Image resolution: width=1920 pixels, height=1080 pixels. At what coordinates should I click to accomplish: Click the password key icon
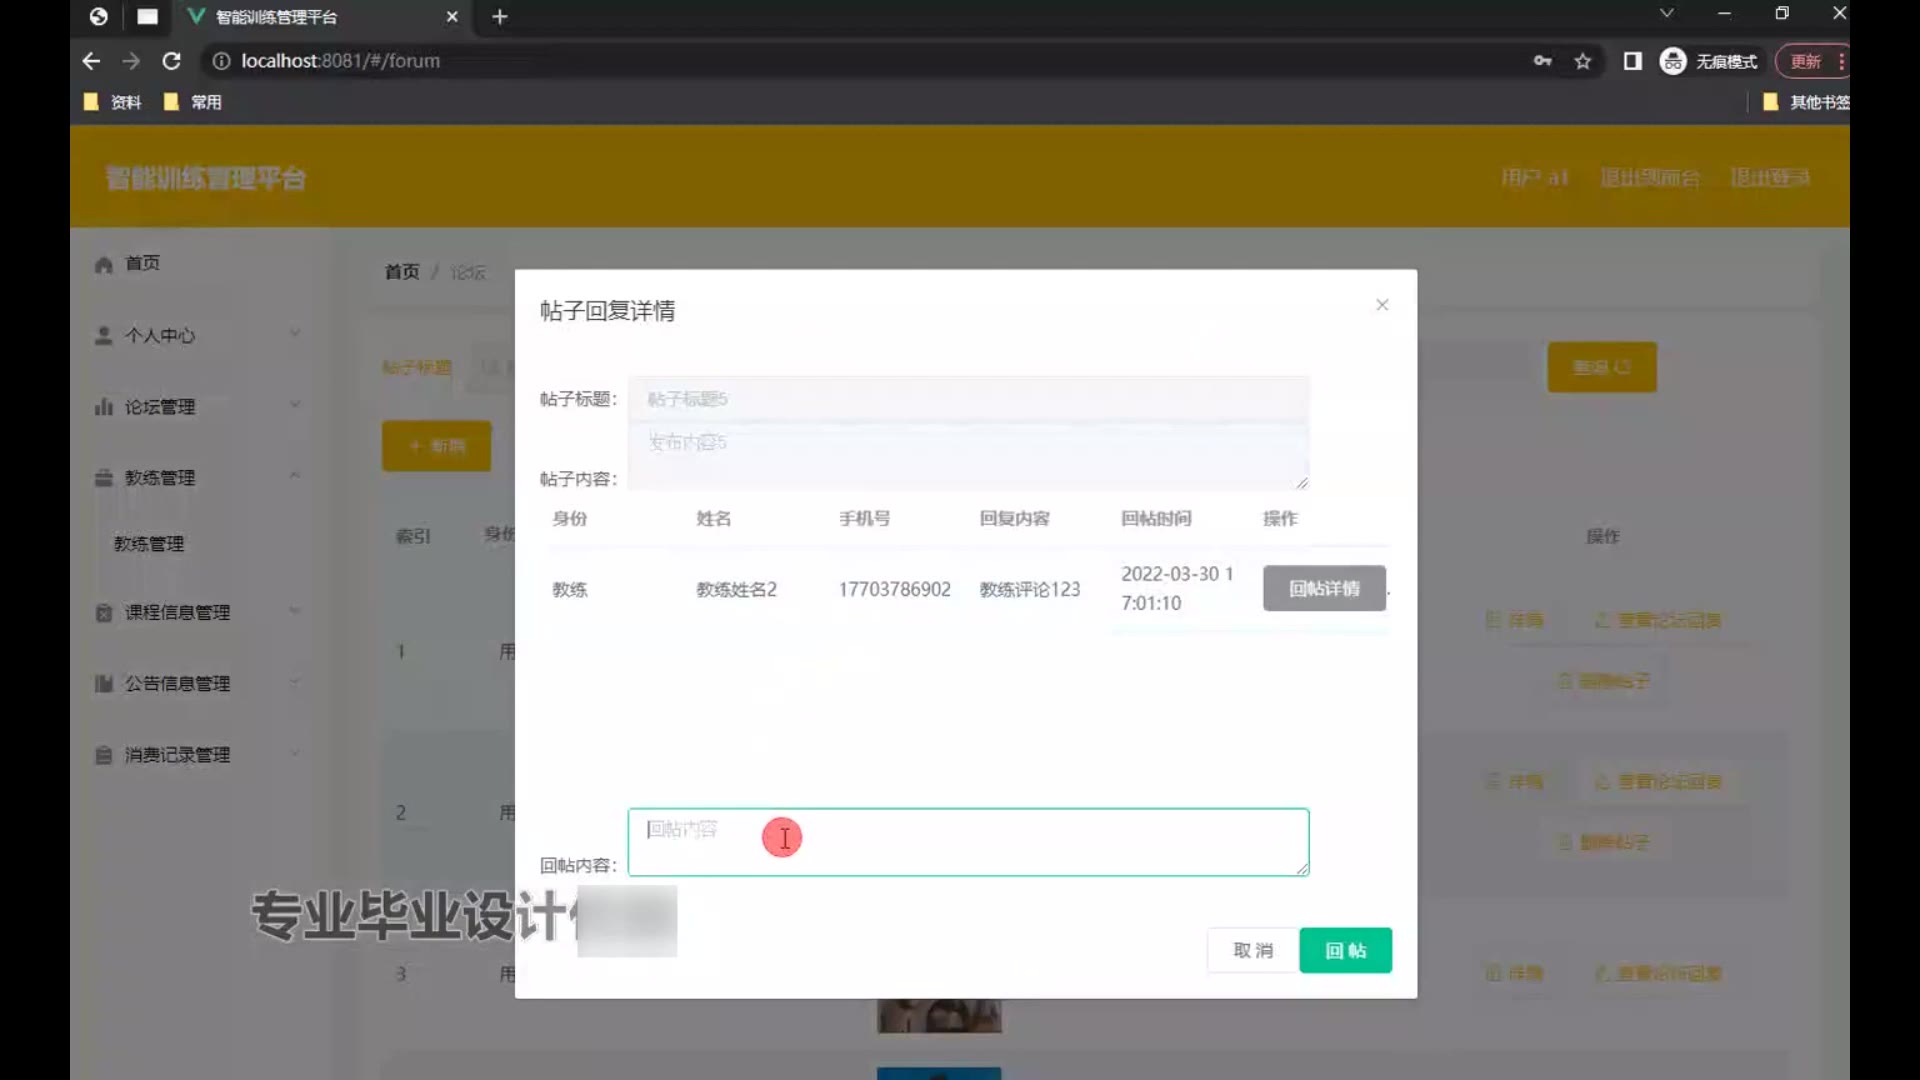point(1542,61)
